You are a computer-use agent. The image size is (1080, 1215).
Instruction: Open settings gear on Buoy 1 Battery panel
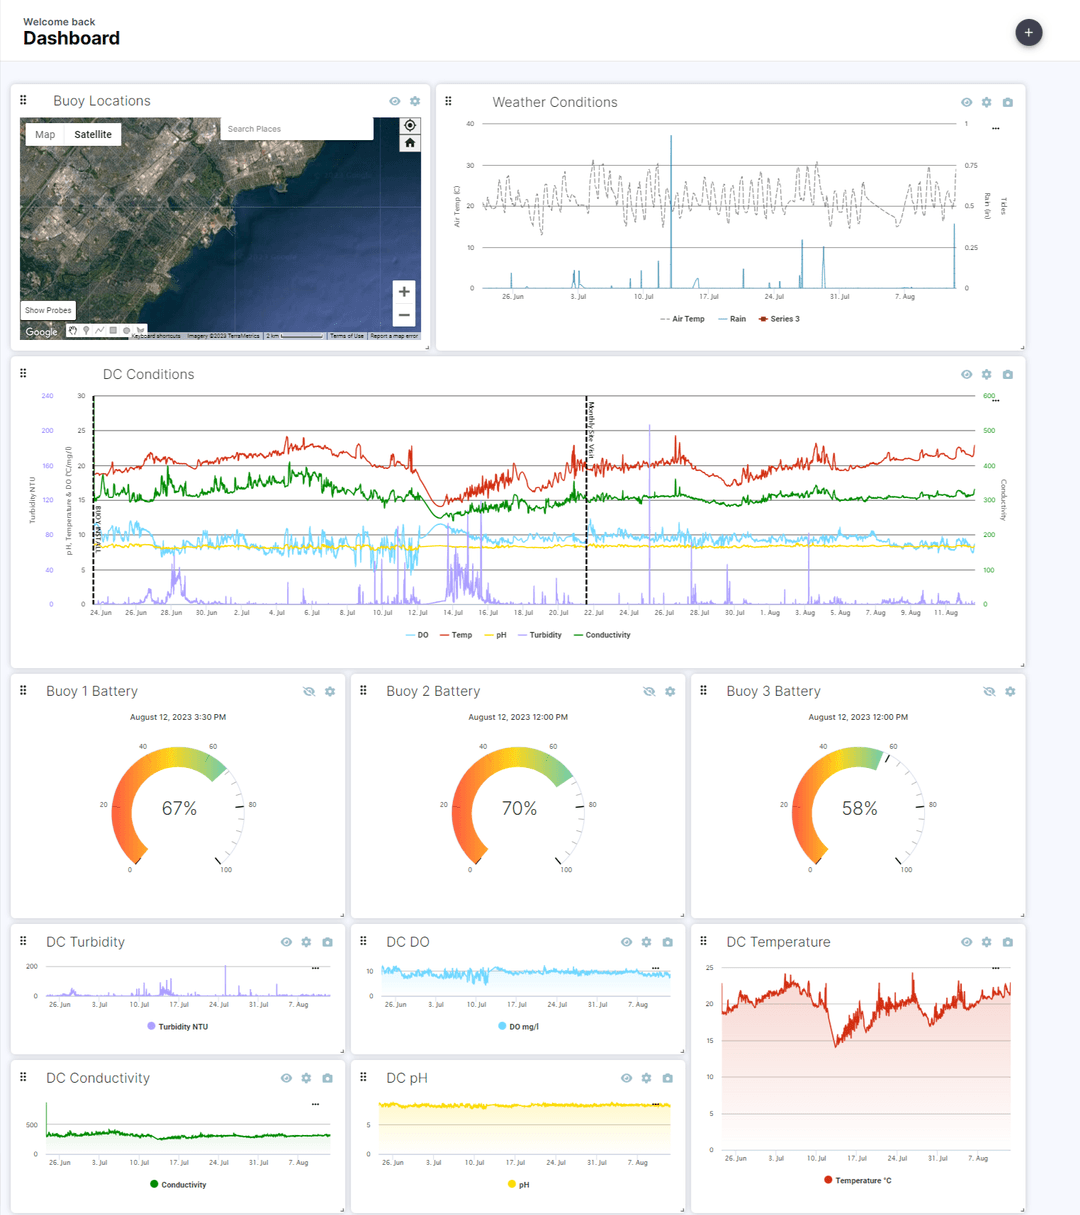(x=329, y=691)
